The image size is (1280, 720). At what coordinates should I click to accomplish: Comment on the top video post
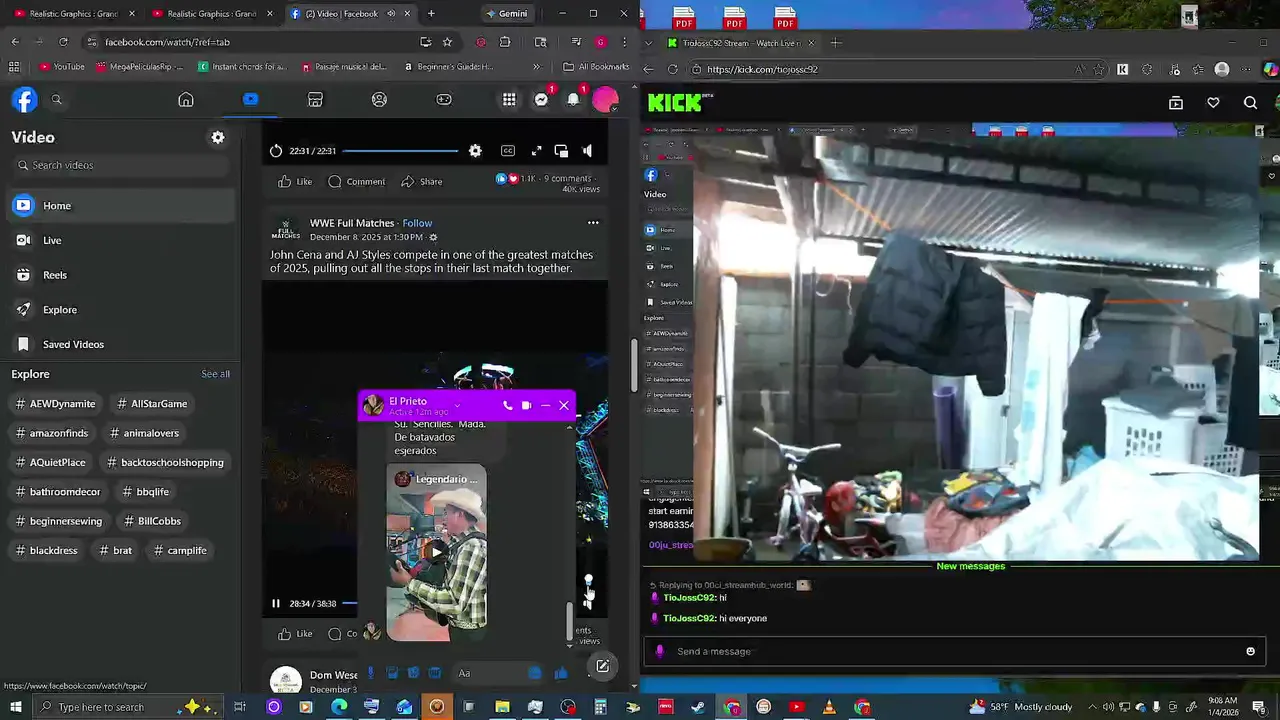(357, 181)
